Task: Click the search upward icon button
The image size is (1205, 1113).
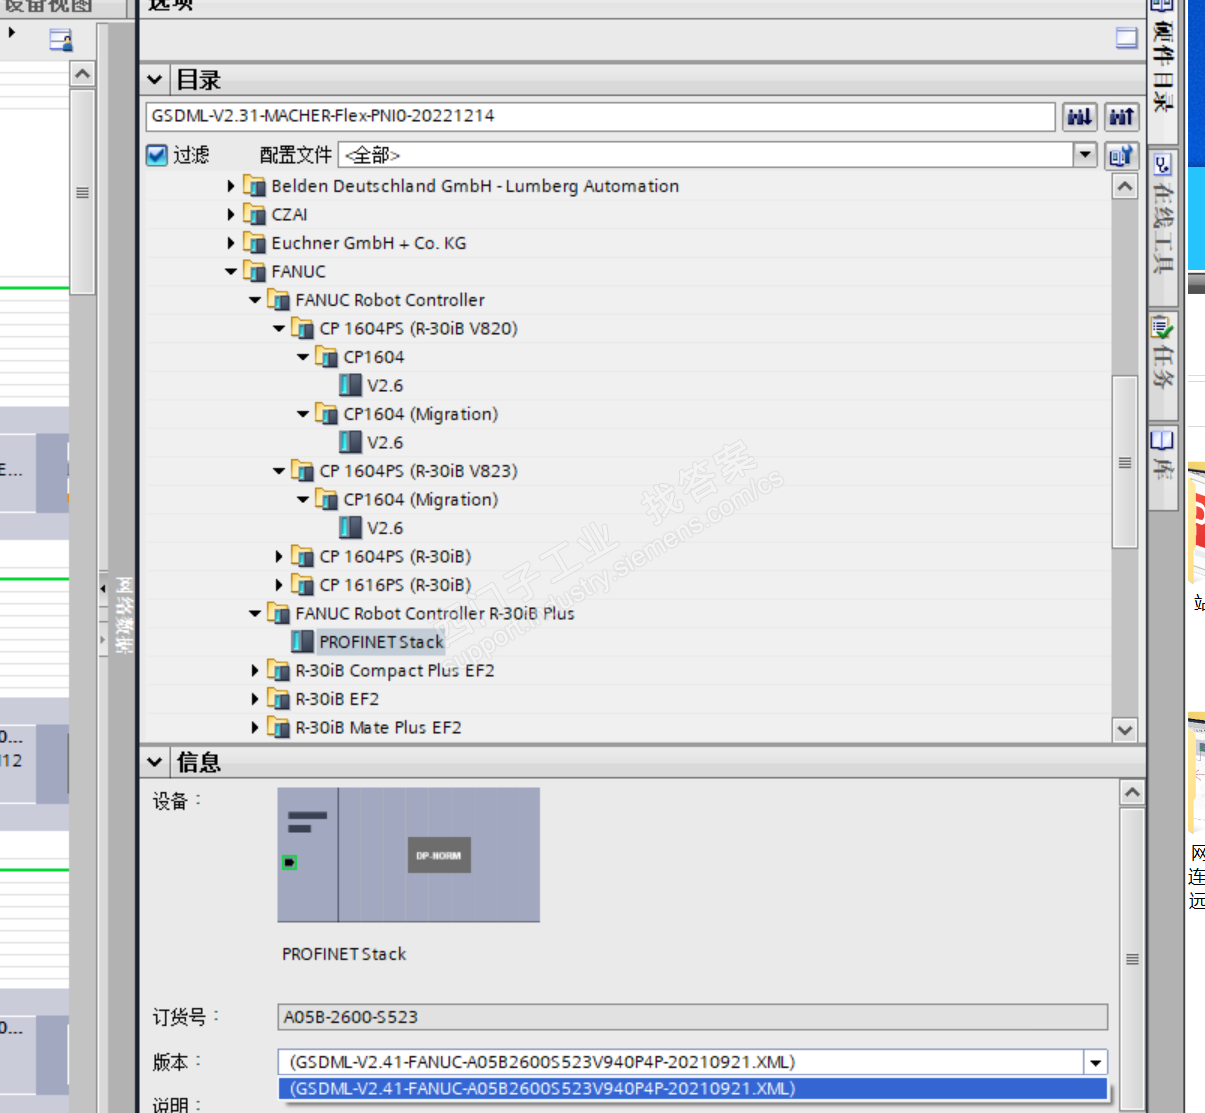Action: coord(1122,117)
